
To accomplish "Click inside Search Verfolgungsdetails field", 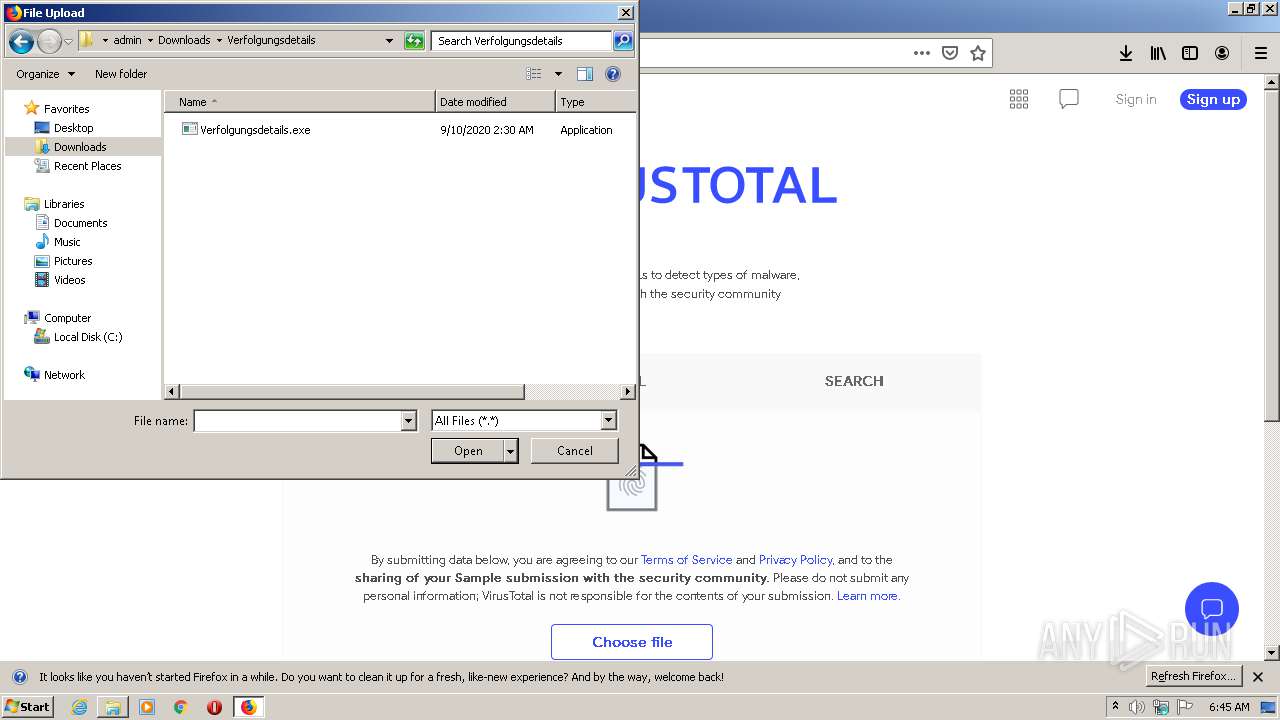I will 522,41.
